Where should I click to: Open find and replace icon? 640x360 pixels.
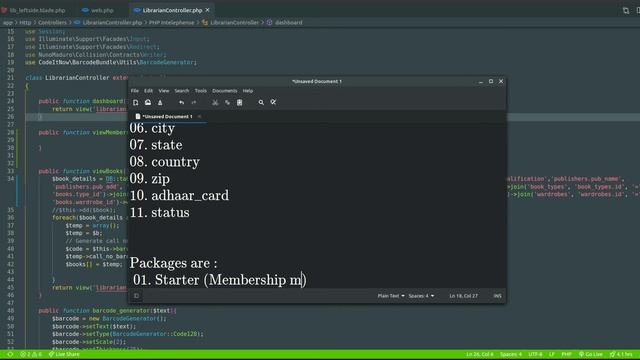273,102
